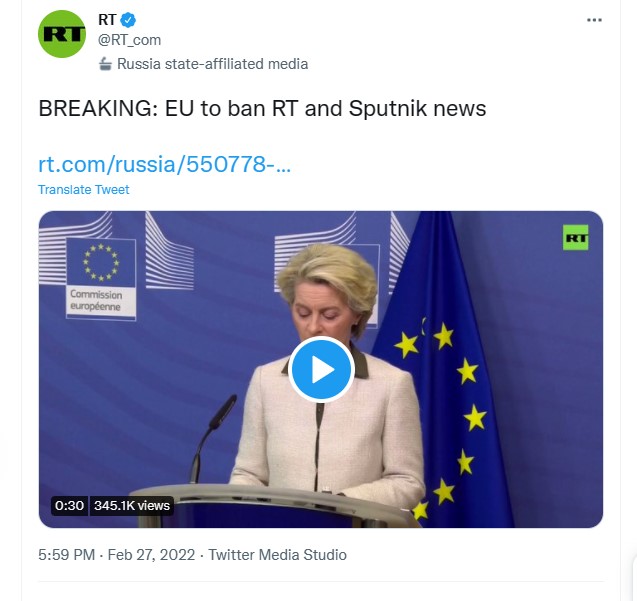This screenshot has width=637, height=601.
Task: Open the 5:59 PM timestamp
Action: point(67,555)
